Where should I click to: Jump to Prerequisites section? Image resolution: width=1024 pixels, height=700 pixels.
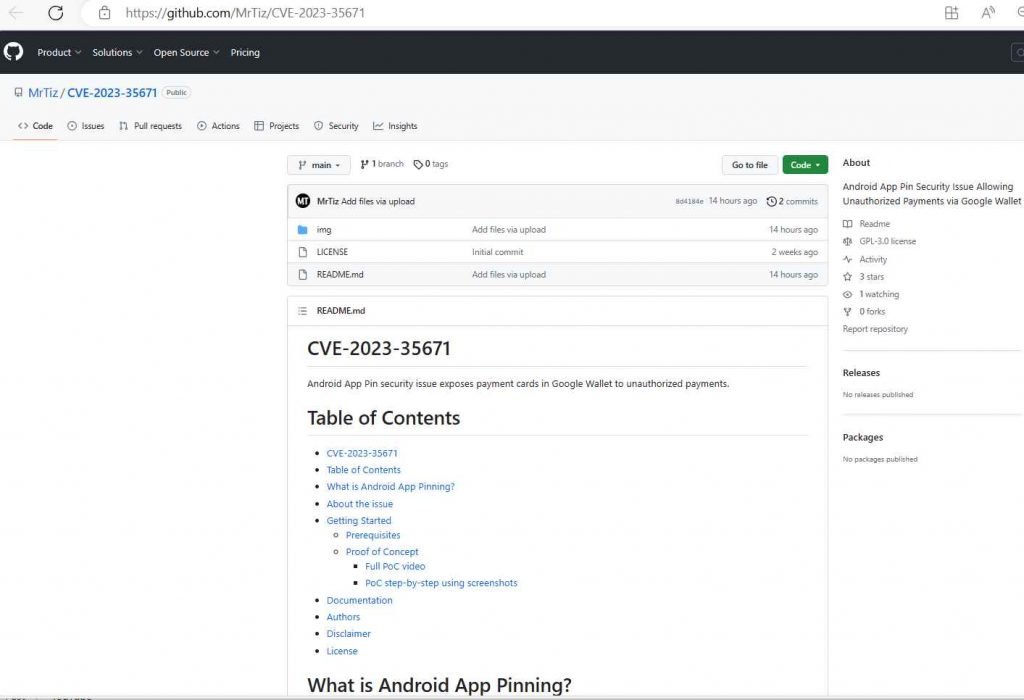373,535
